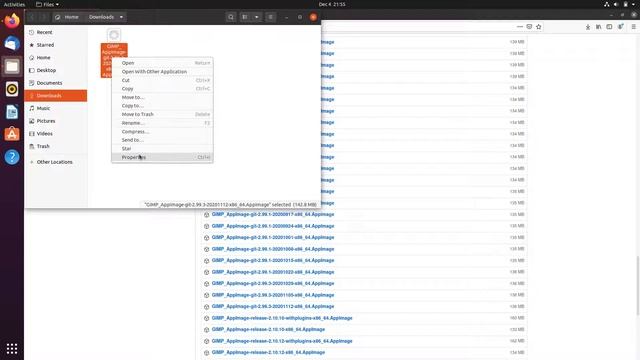640x360 pixels.
Task: Select Copy from the context menu
Action: [x=162, y=89]
